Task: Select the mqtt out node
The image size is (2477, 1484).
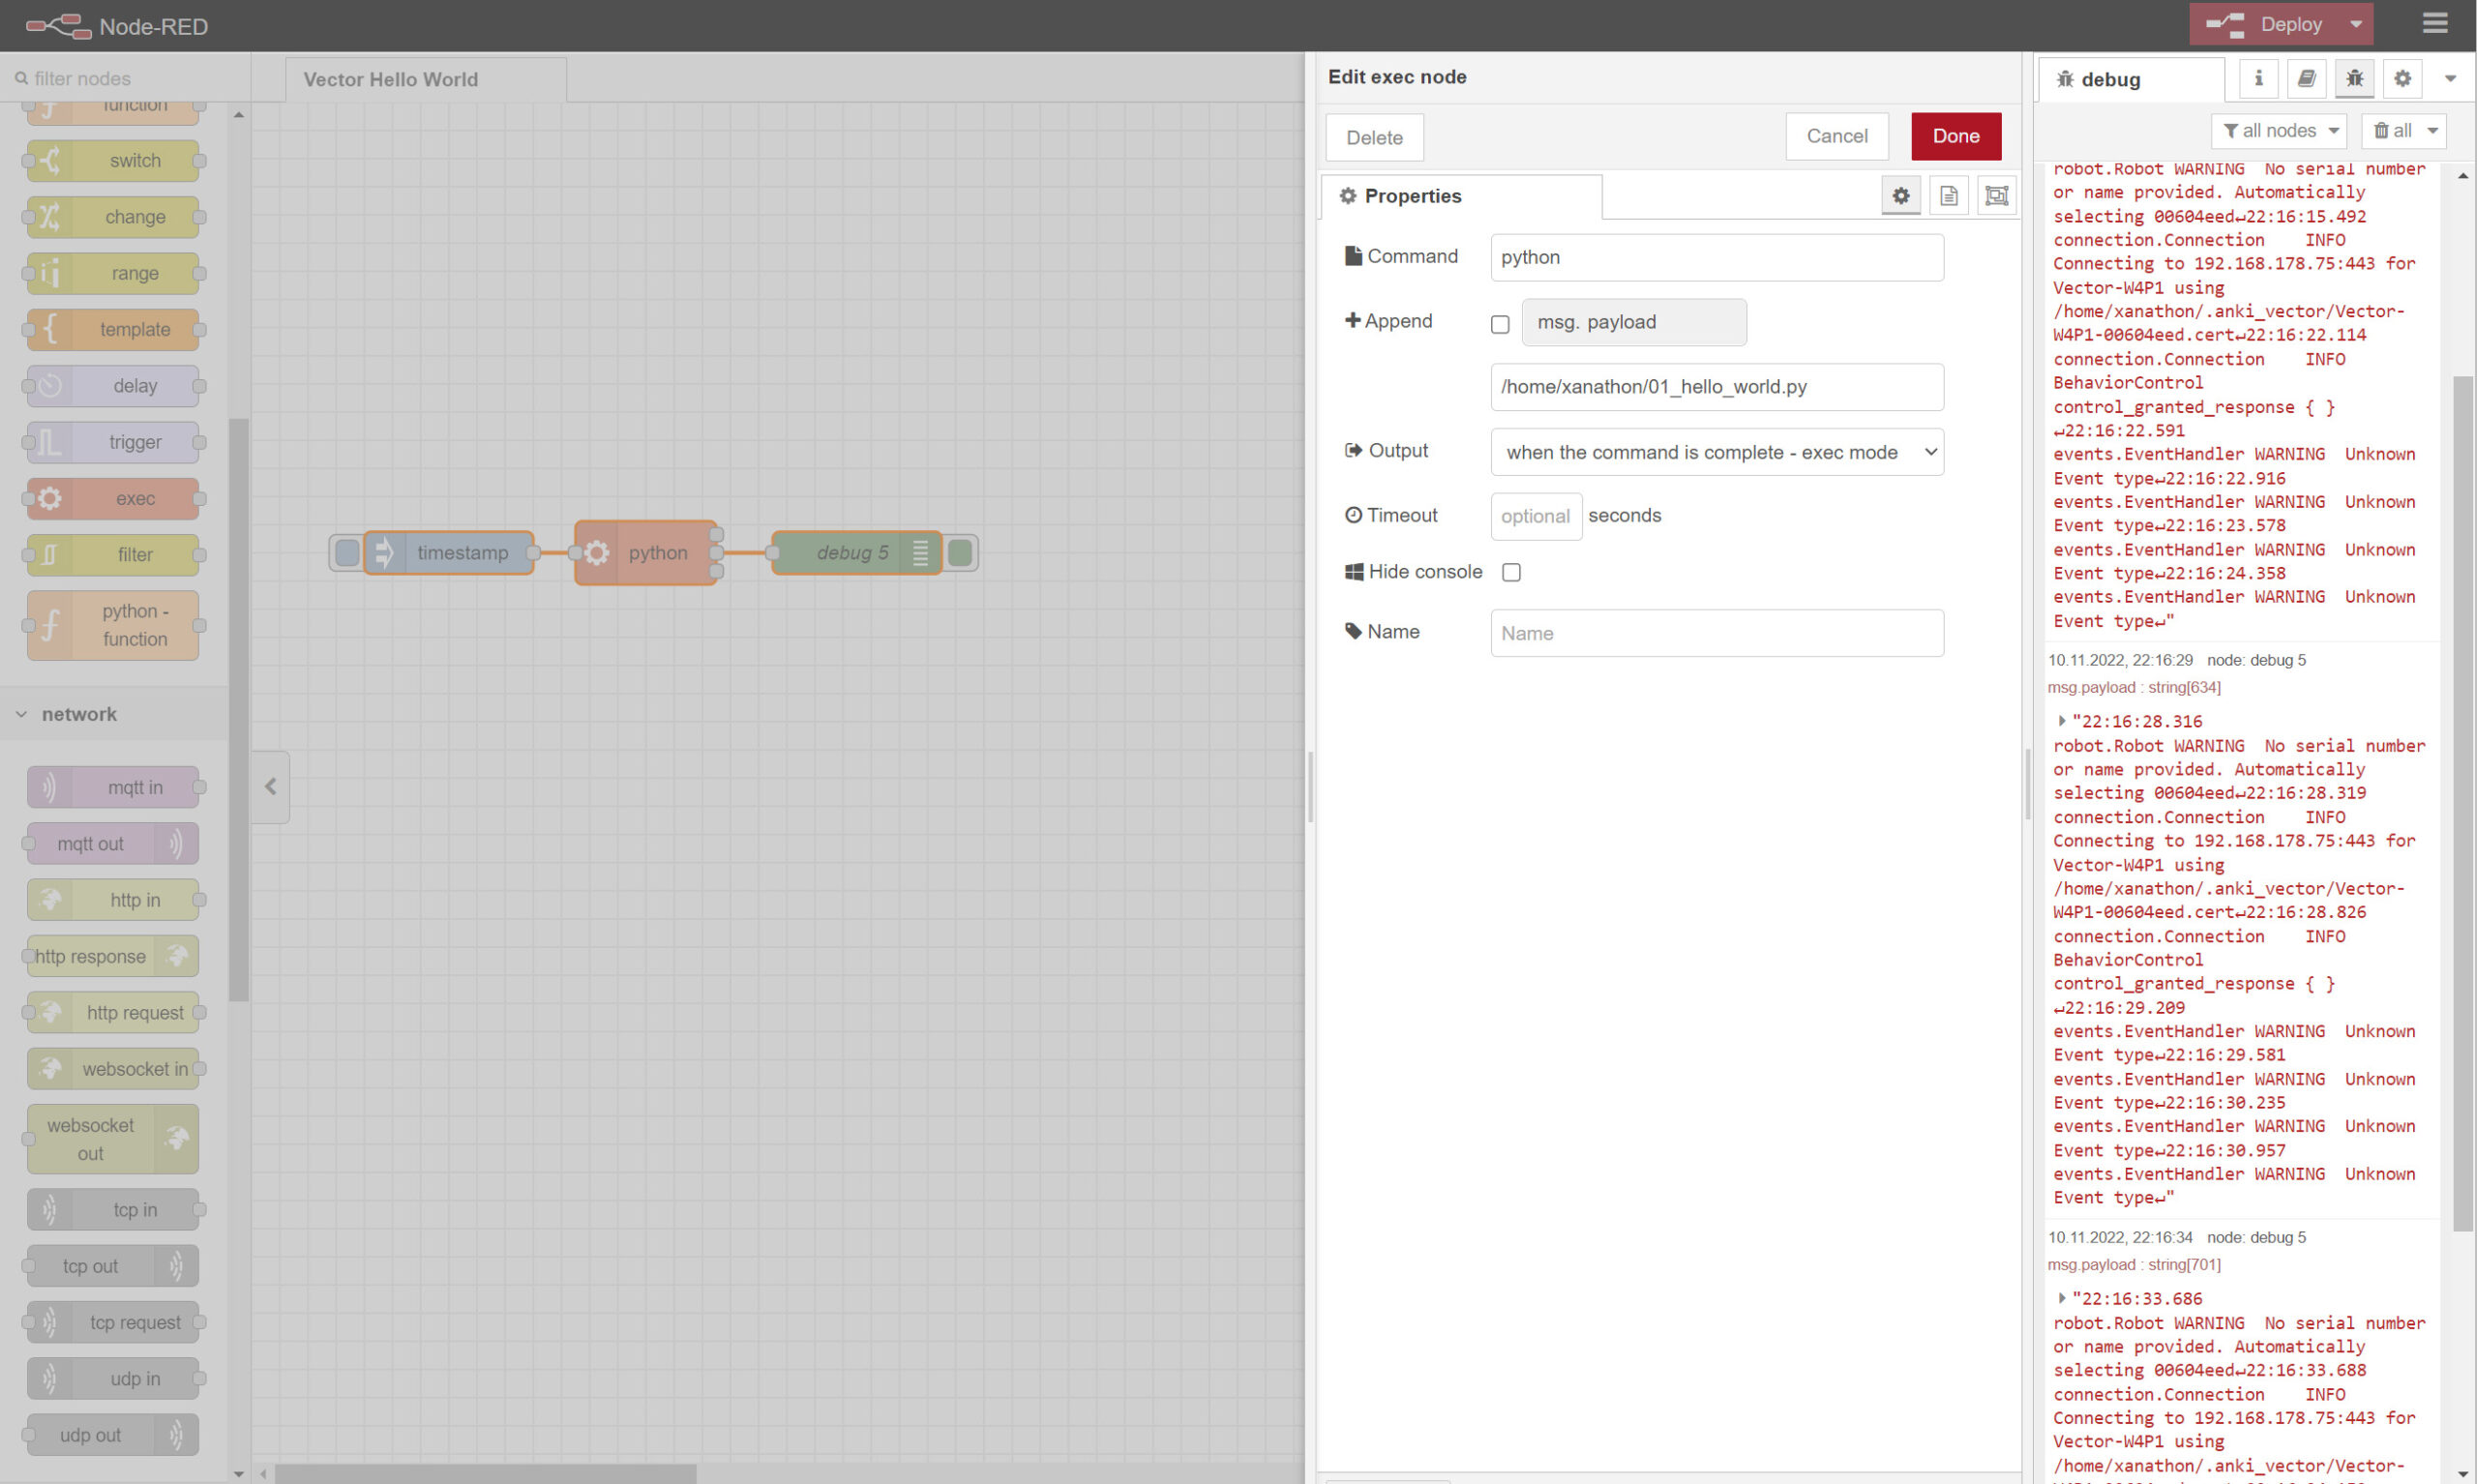Action: pos(113,844)
